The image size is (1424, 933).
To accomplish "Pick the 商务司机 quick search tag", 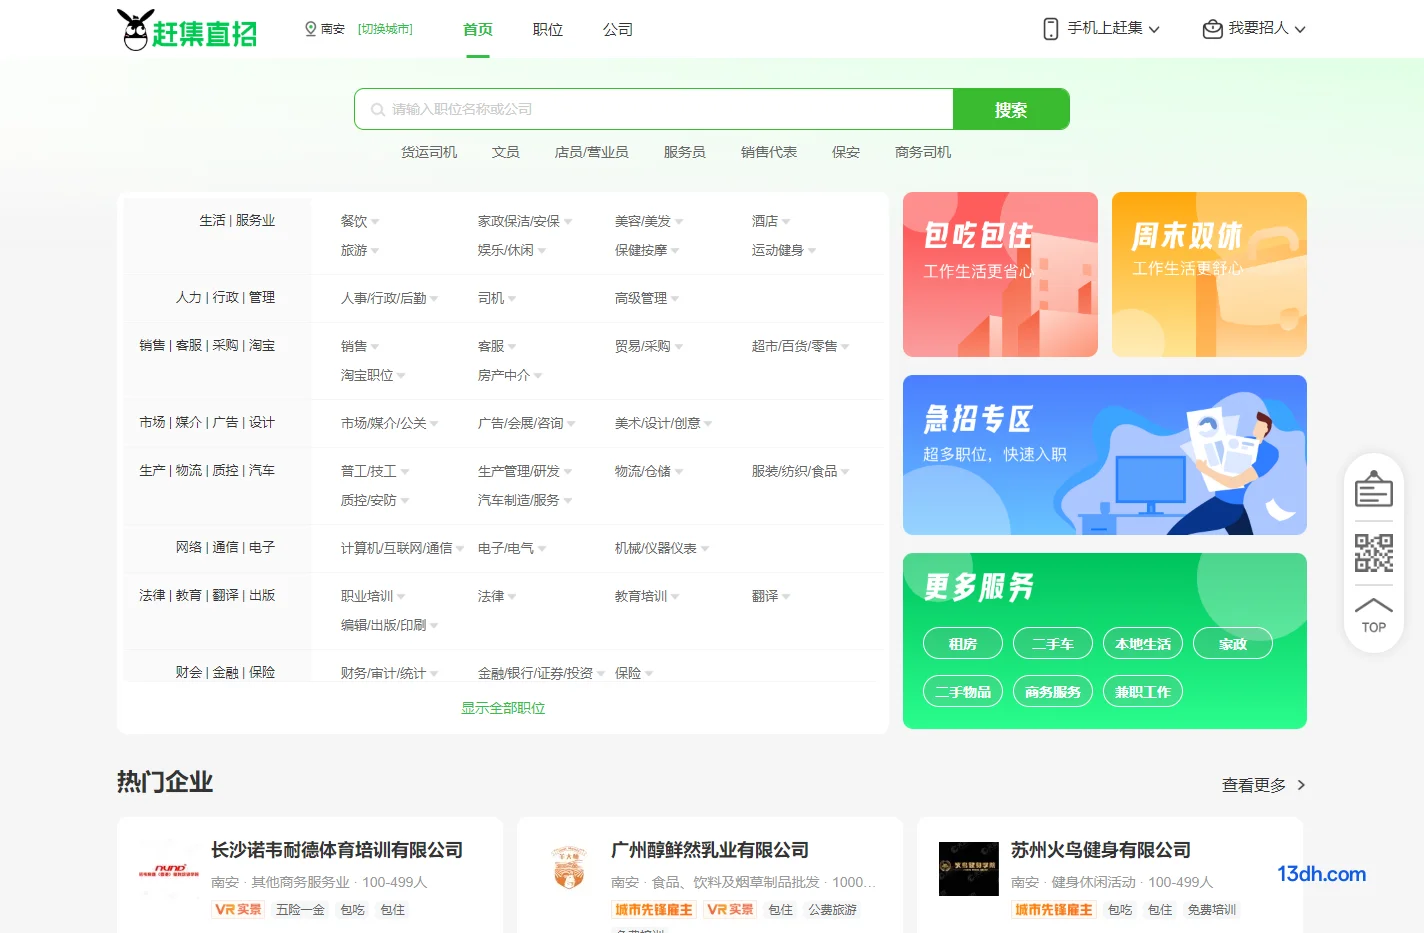I will 923,152.
